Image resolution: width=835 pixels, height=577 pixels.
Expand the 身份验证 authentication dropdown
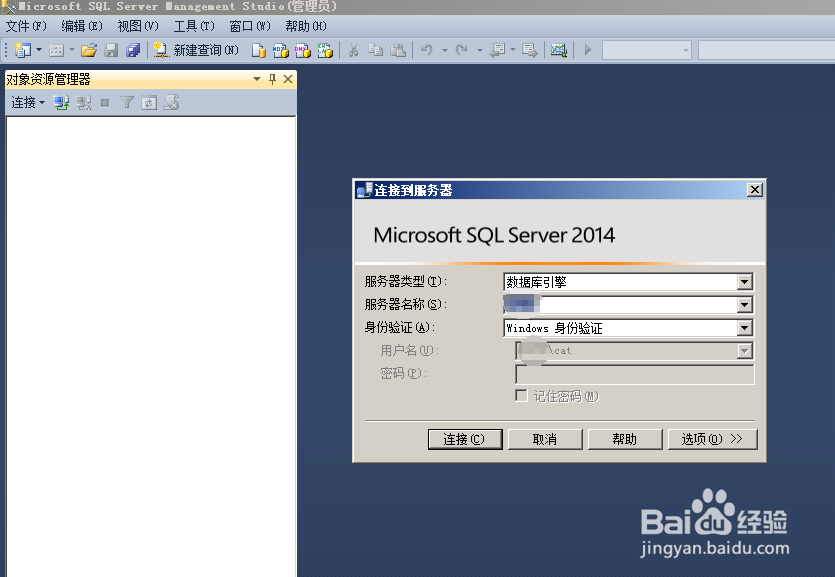pyautogui.click(x=744, y=328)
